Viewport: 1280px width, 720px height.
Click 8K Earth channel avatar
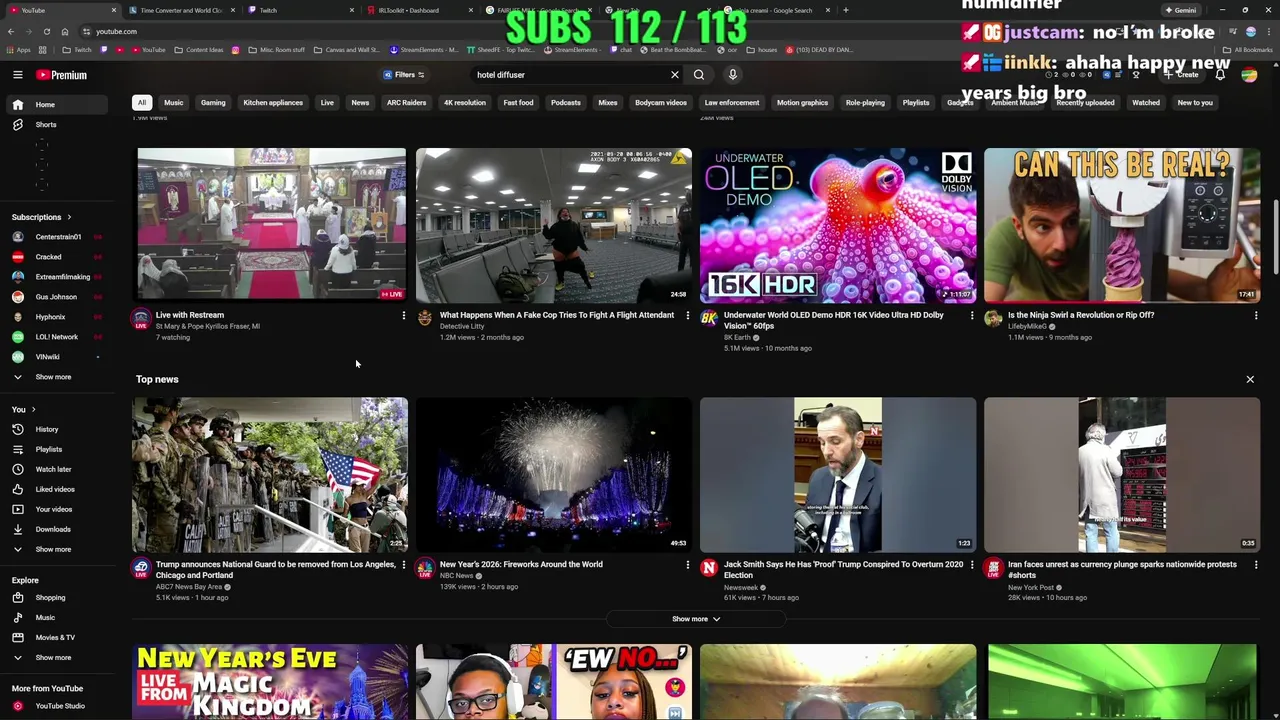point(709,319)
